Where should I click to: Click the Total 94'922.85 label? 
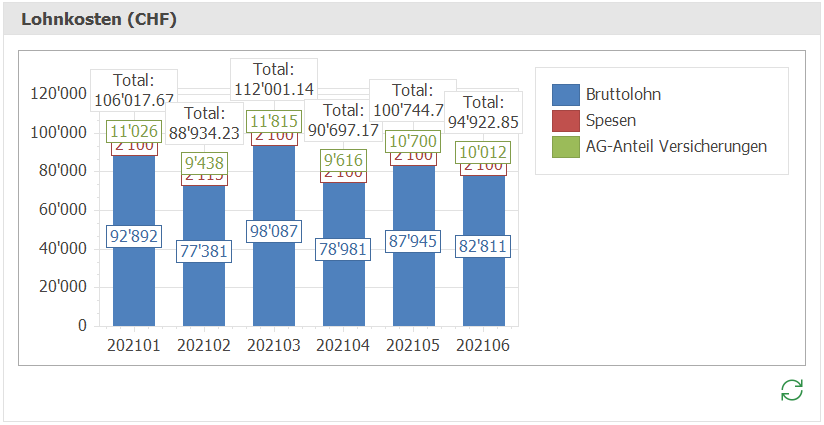pyautogui.click(x=483, y=112)
